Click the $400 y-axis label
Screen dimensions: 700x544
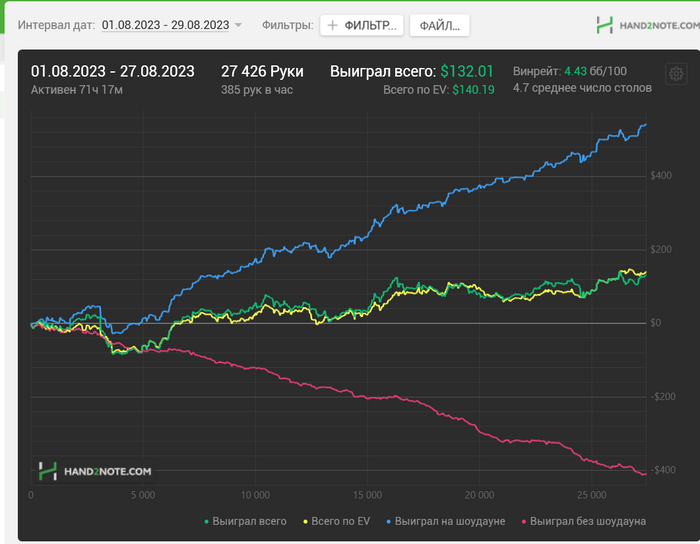pyautogui.click(x=661, y=176)
